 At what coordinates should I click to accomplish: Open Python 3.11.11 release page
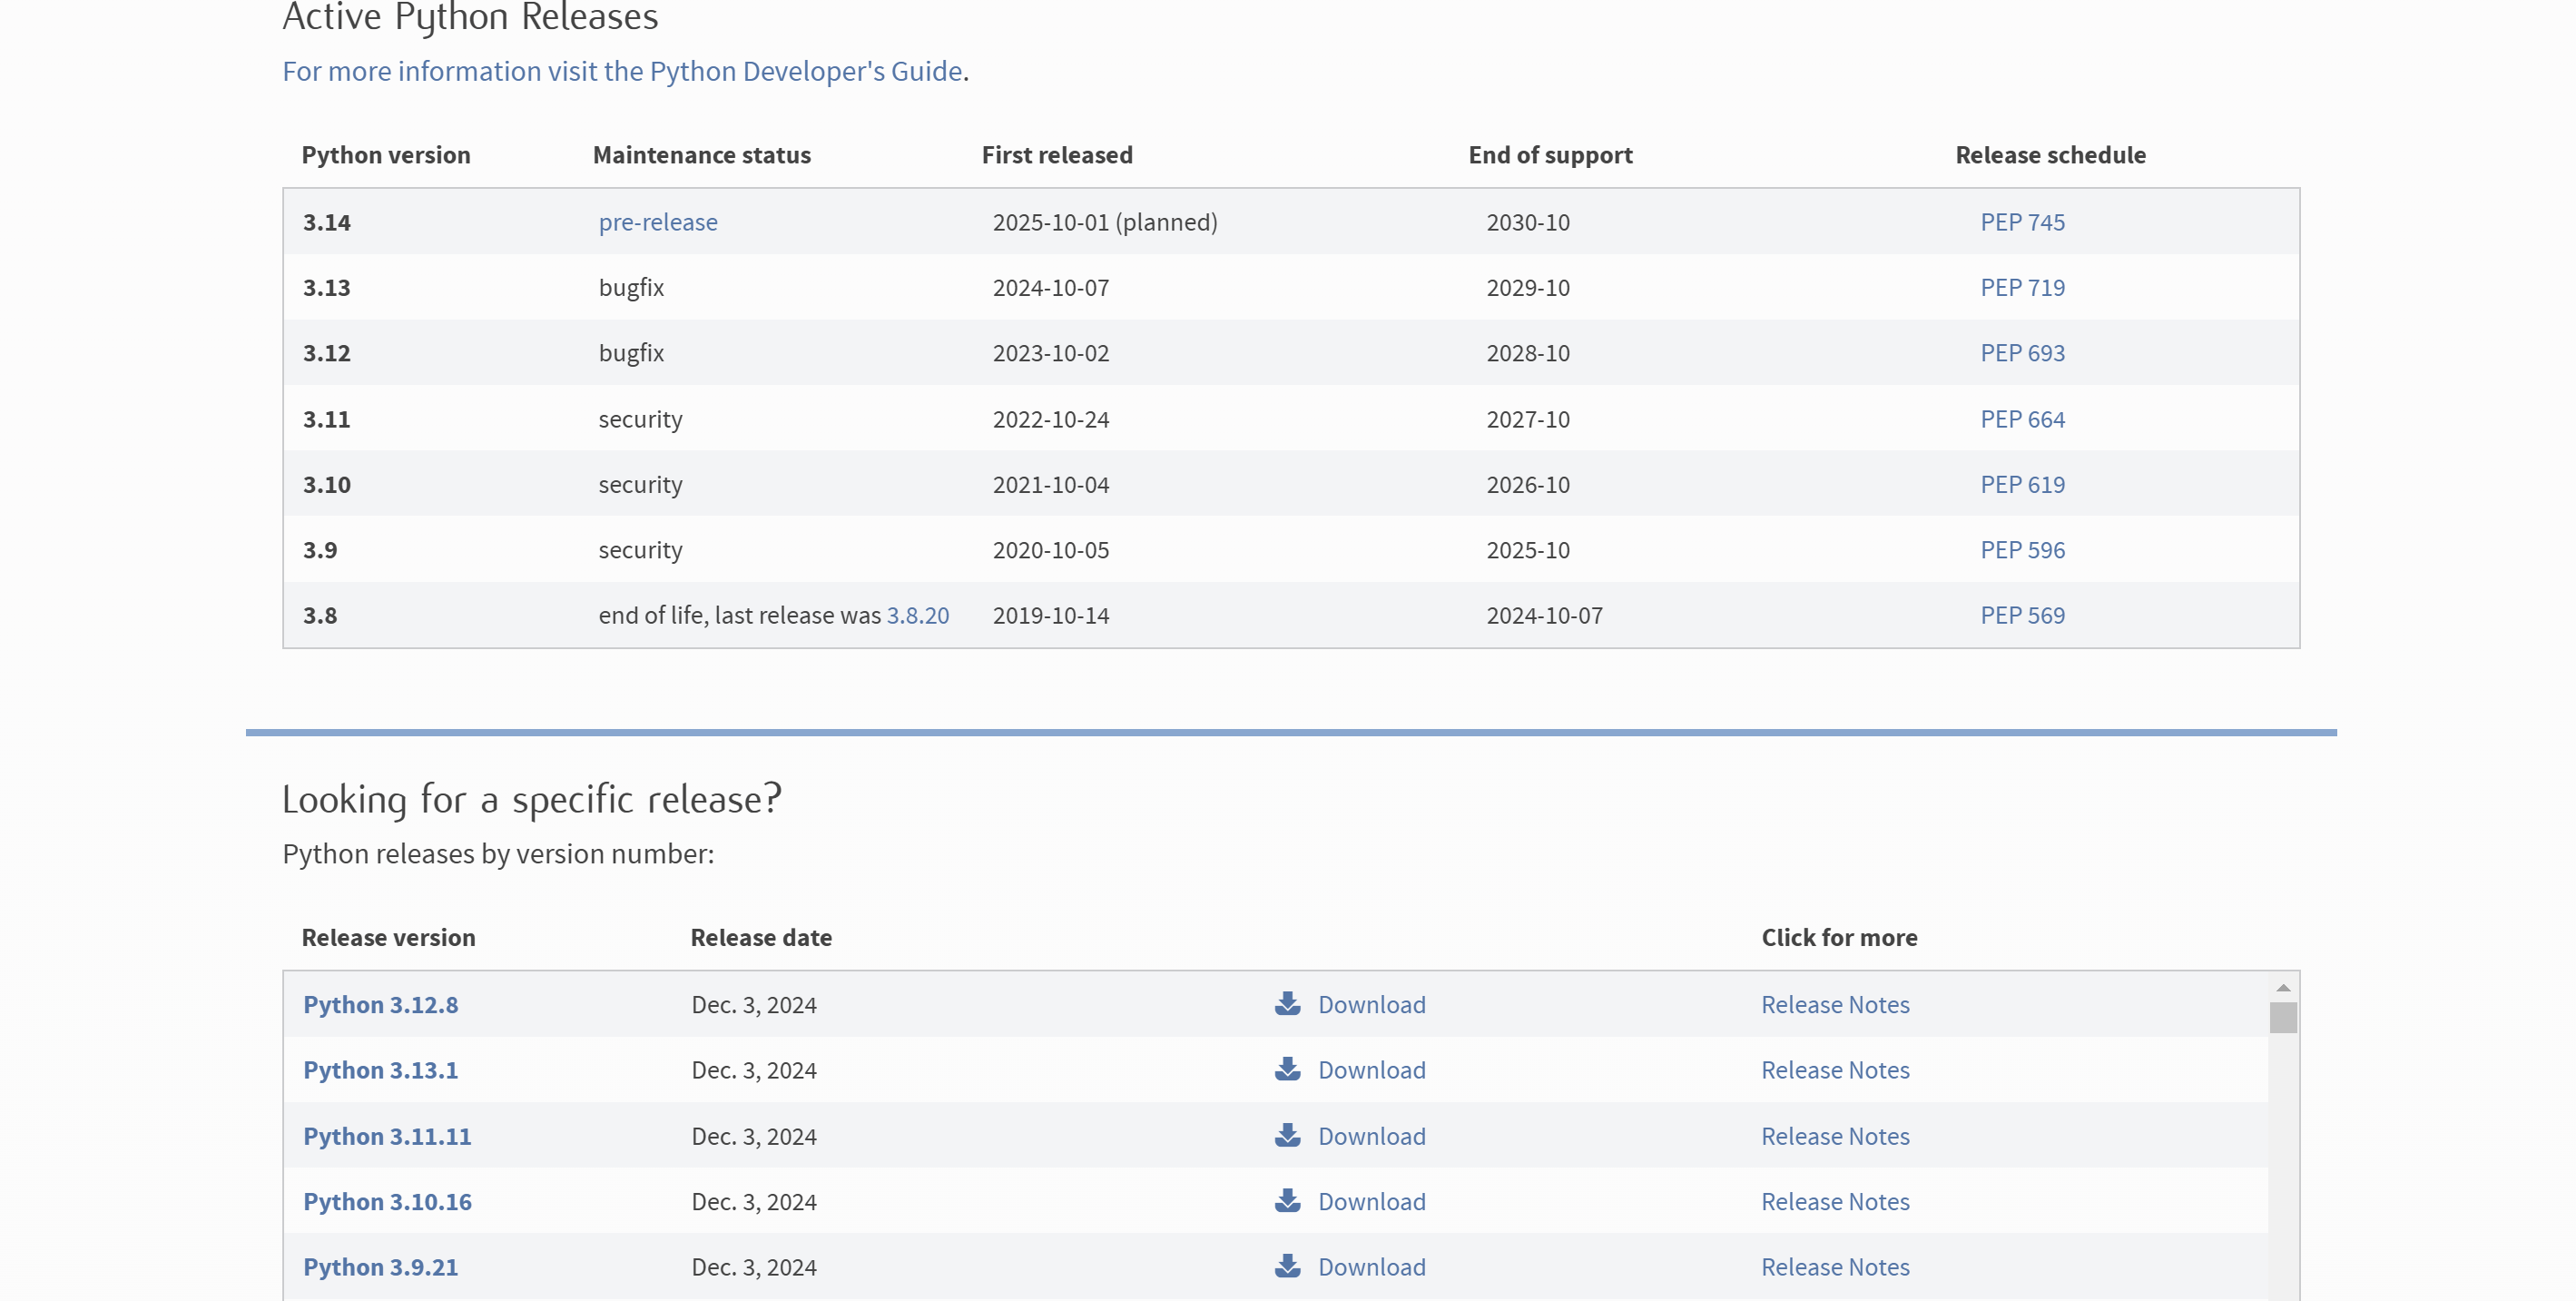pyautogui.click(x=386, y=1136)
